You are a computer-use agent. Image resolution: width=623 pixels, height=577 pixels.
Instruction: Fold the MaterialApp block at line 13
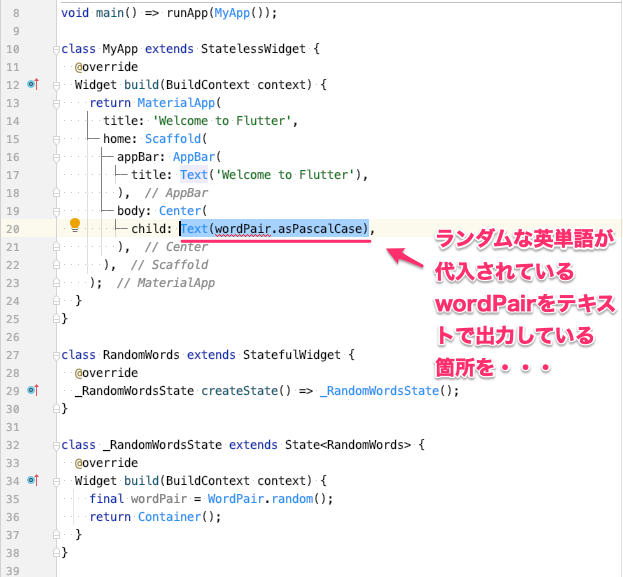click(56, 103)
